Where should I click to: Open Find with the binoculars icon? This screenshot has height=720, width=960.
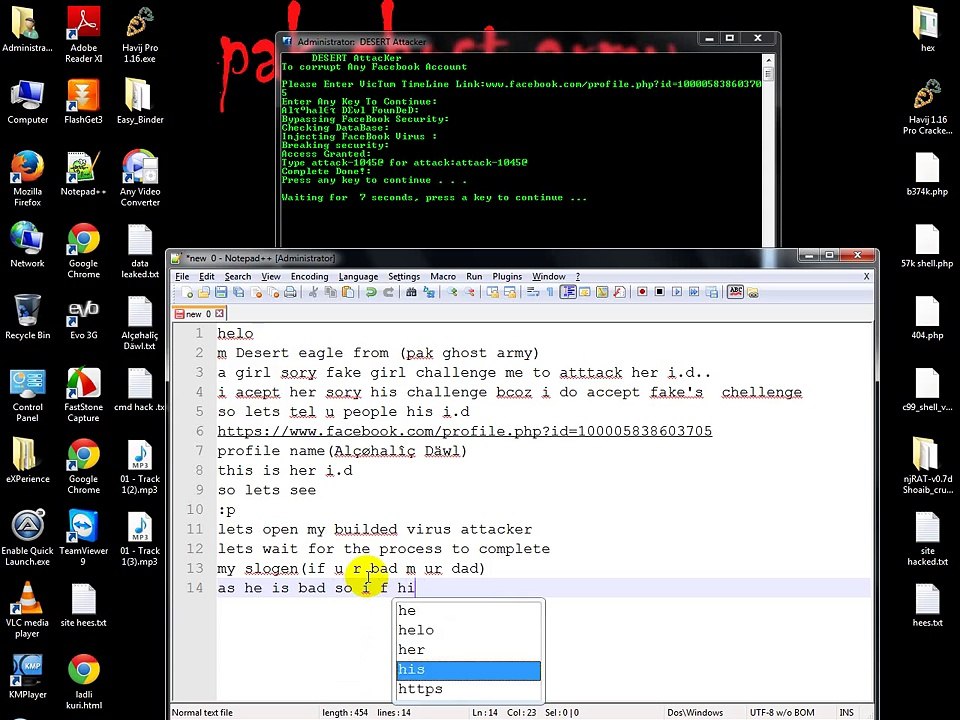411,293
